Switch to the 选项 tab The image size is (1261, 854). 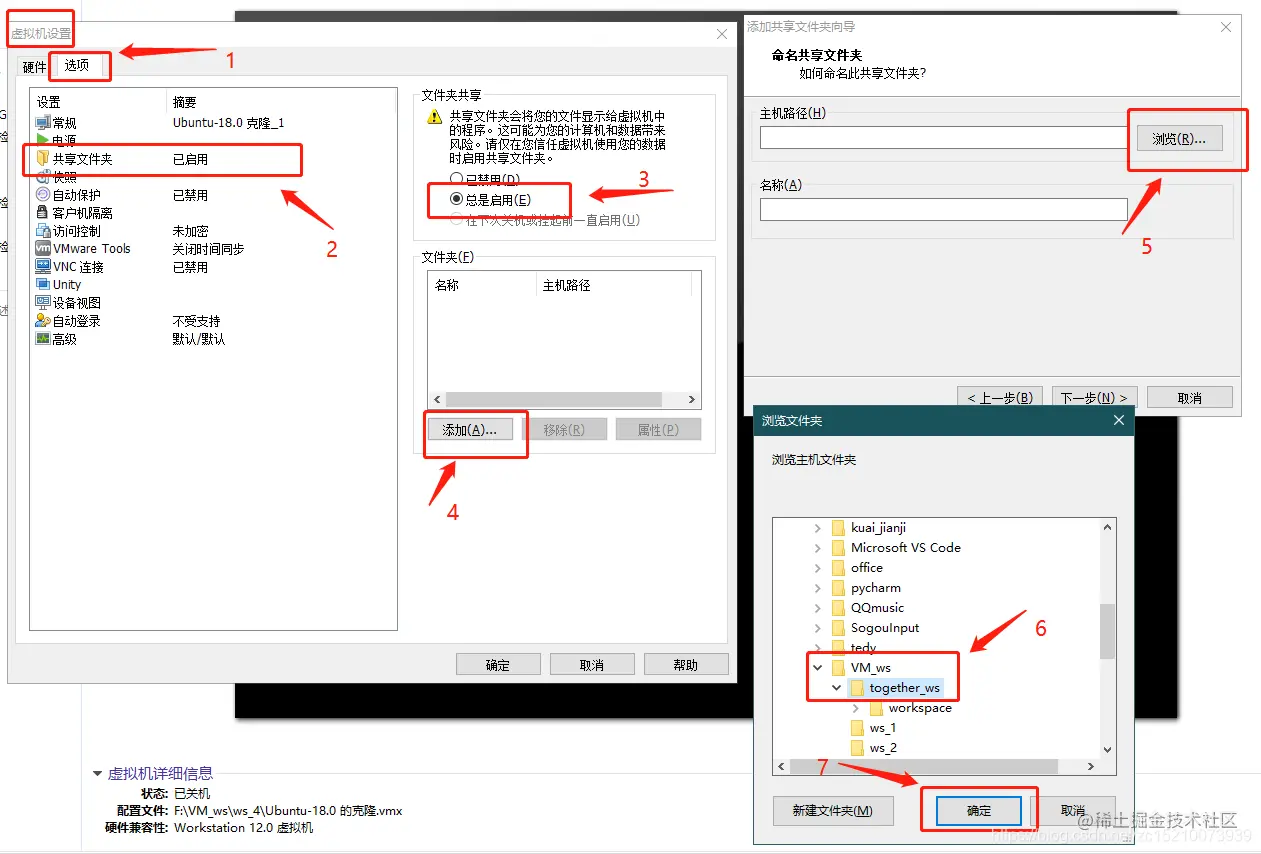77,65
